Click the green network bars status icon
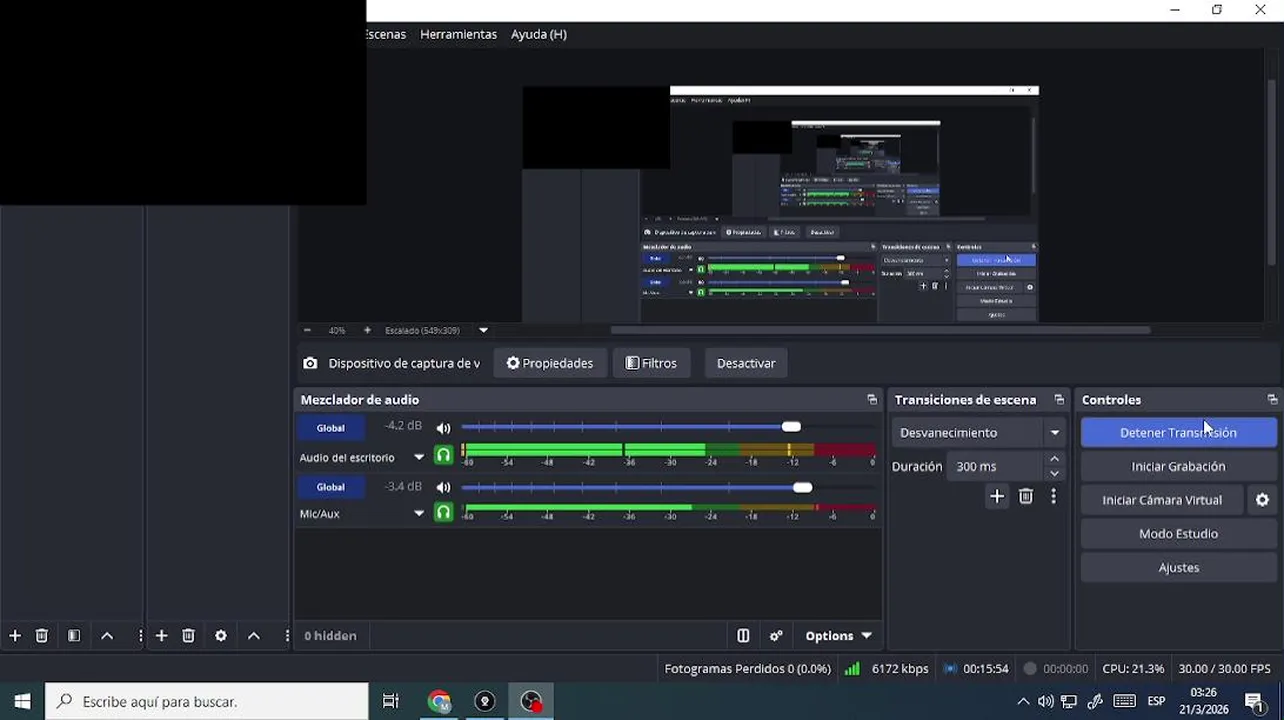Image resolution: width=1284 pixels, height=720 pixels. (852, 669)
